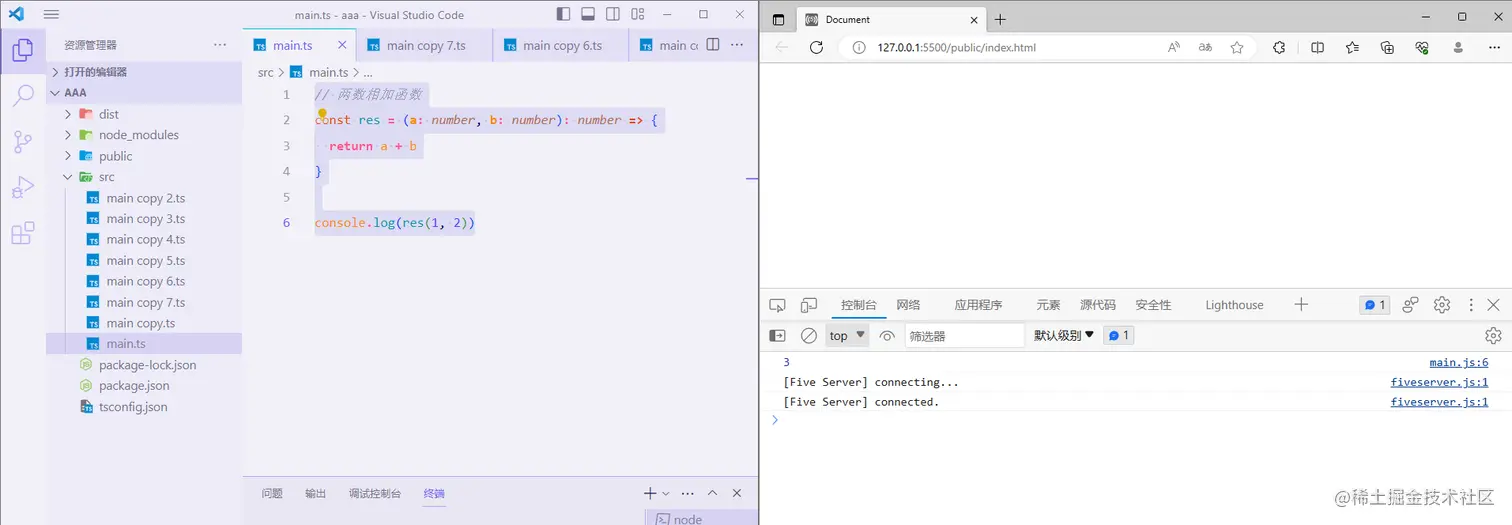Toggle DevTools inspect element picker
Image resolution: width=1512 pixels, height=525 pixels.
pos(777,305)
